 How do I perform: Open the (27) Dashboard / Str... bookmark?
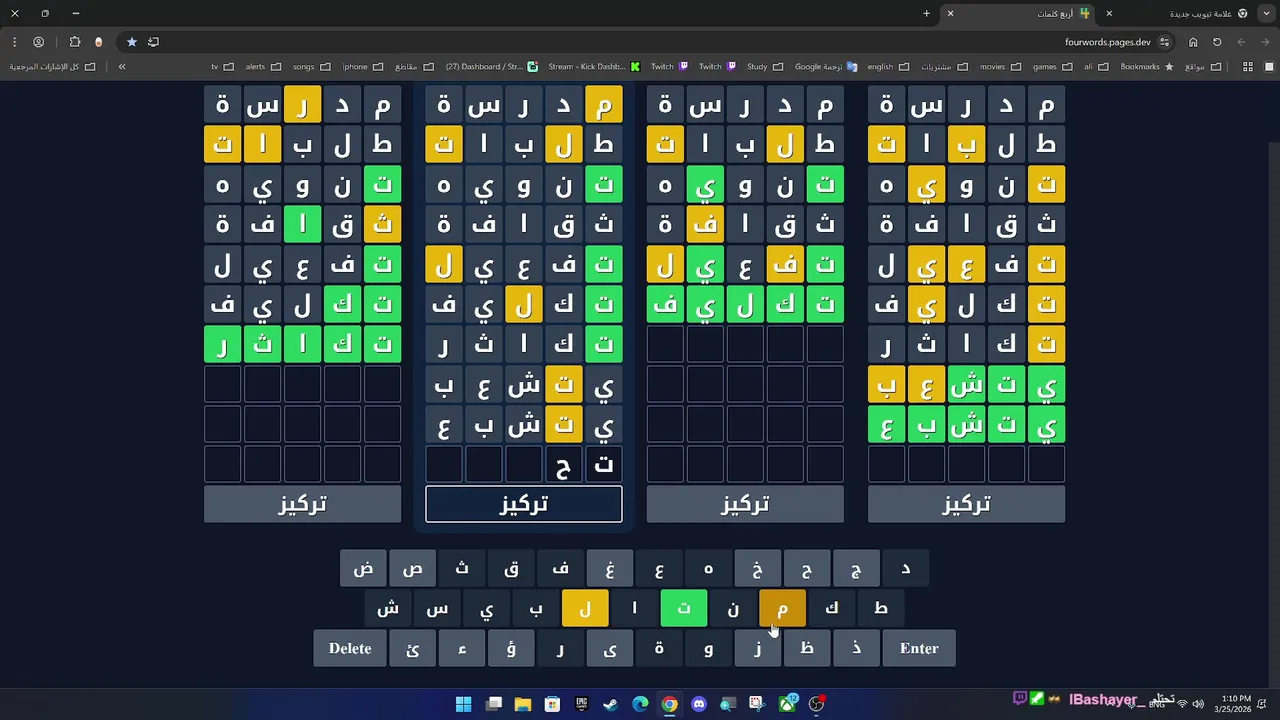[492, 67]
